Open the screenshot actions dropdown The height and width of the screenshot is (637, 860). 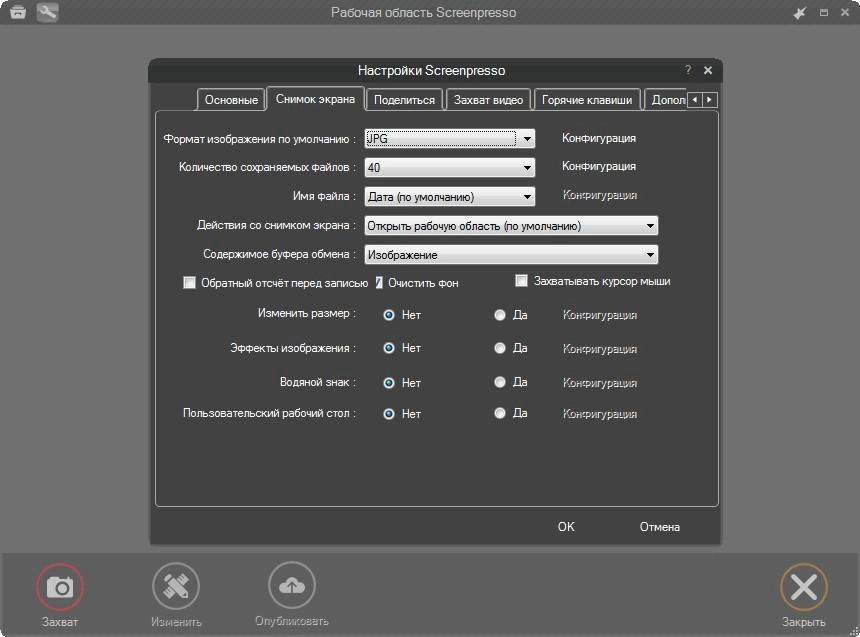(511, 226)
